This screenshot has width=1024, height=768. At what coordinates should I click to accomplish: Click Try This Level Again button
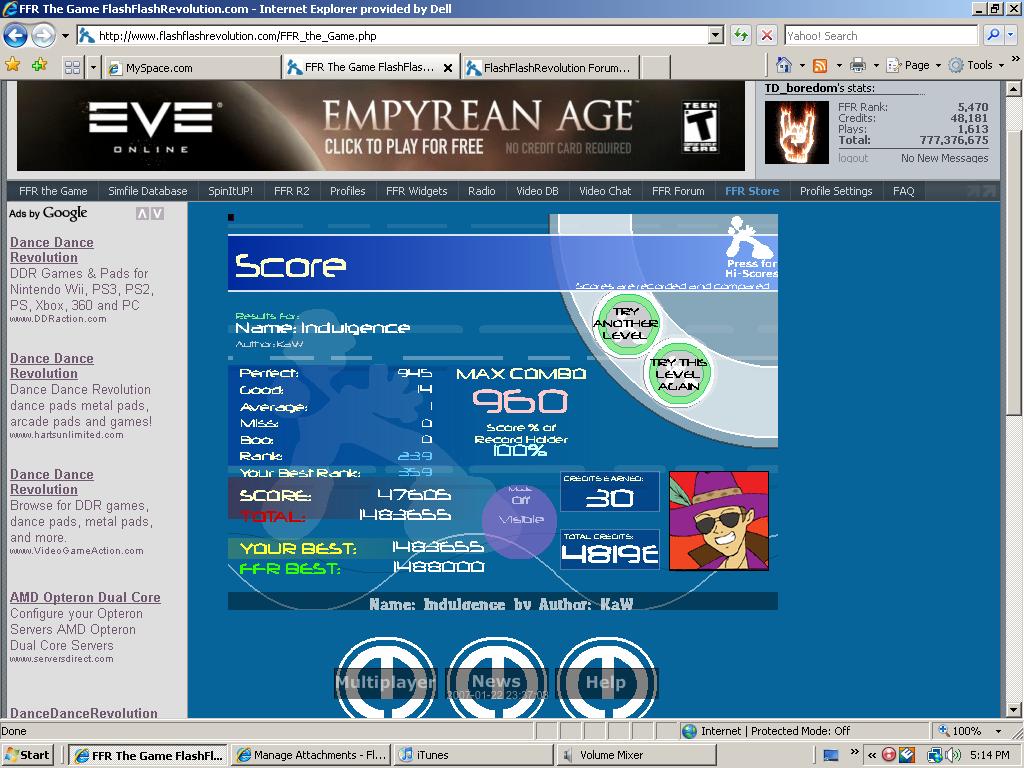pyautogui.click(x=678, y=374)
